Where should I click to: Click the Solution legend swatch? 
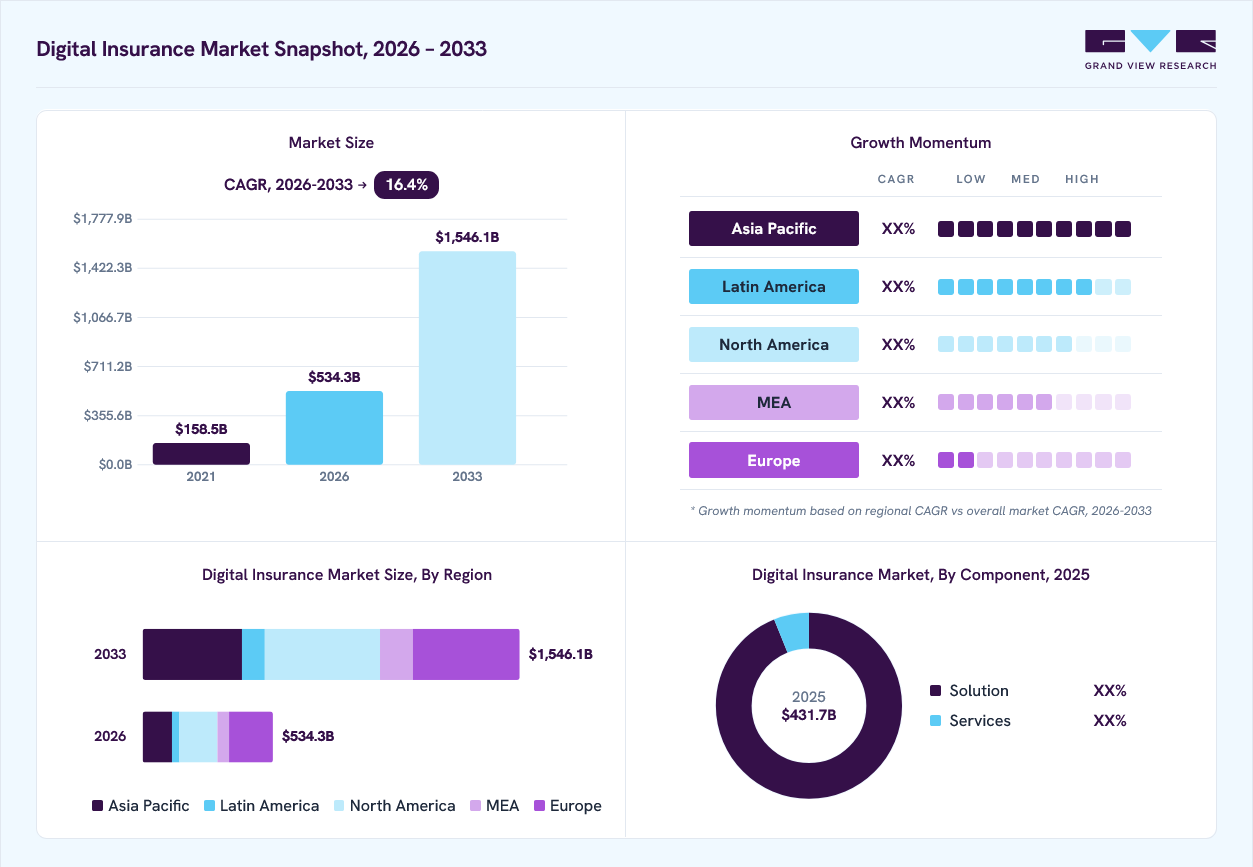[936, 690]
